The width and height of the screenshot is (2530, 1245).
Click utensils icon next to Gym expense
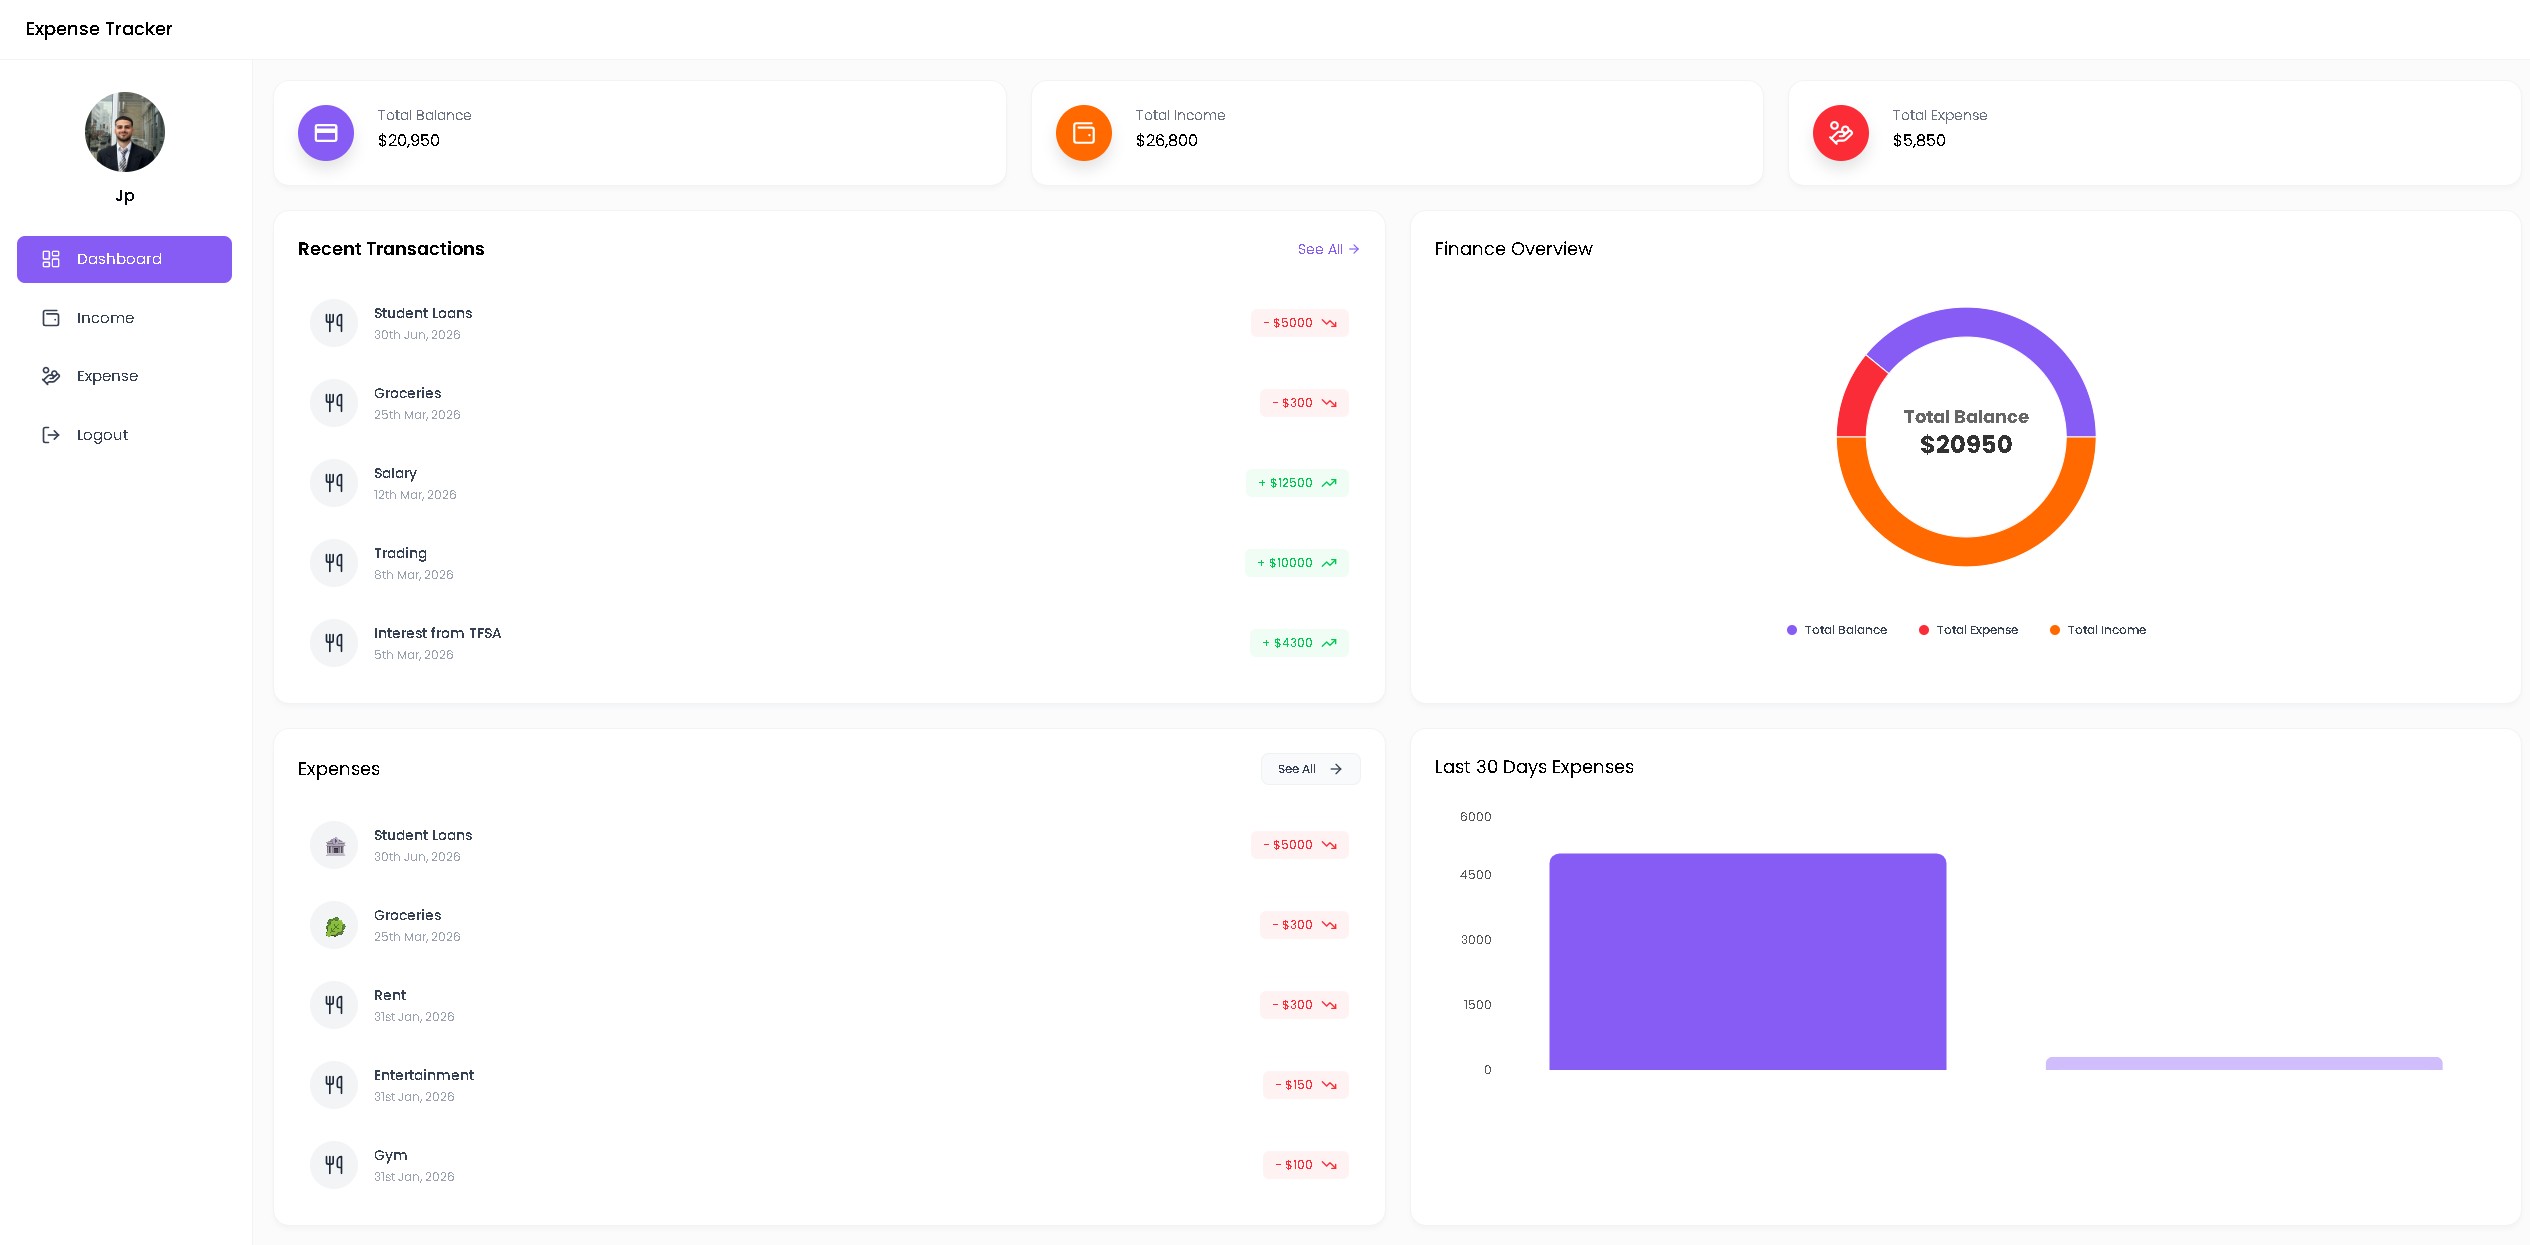(x=334, y=1165)
